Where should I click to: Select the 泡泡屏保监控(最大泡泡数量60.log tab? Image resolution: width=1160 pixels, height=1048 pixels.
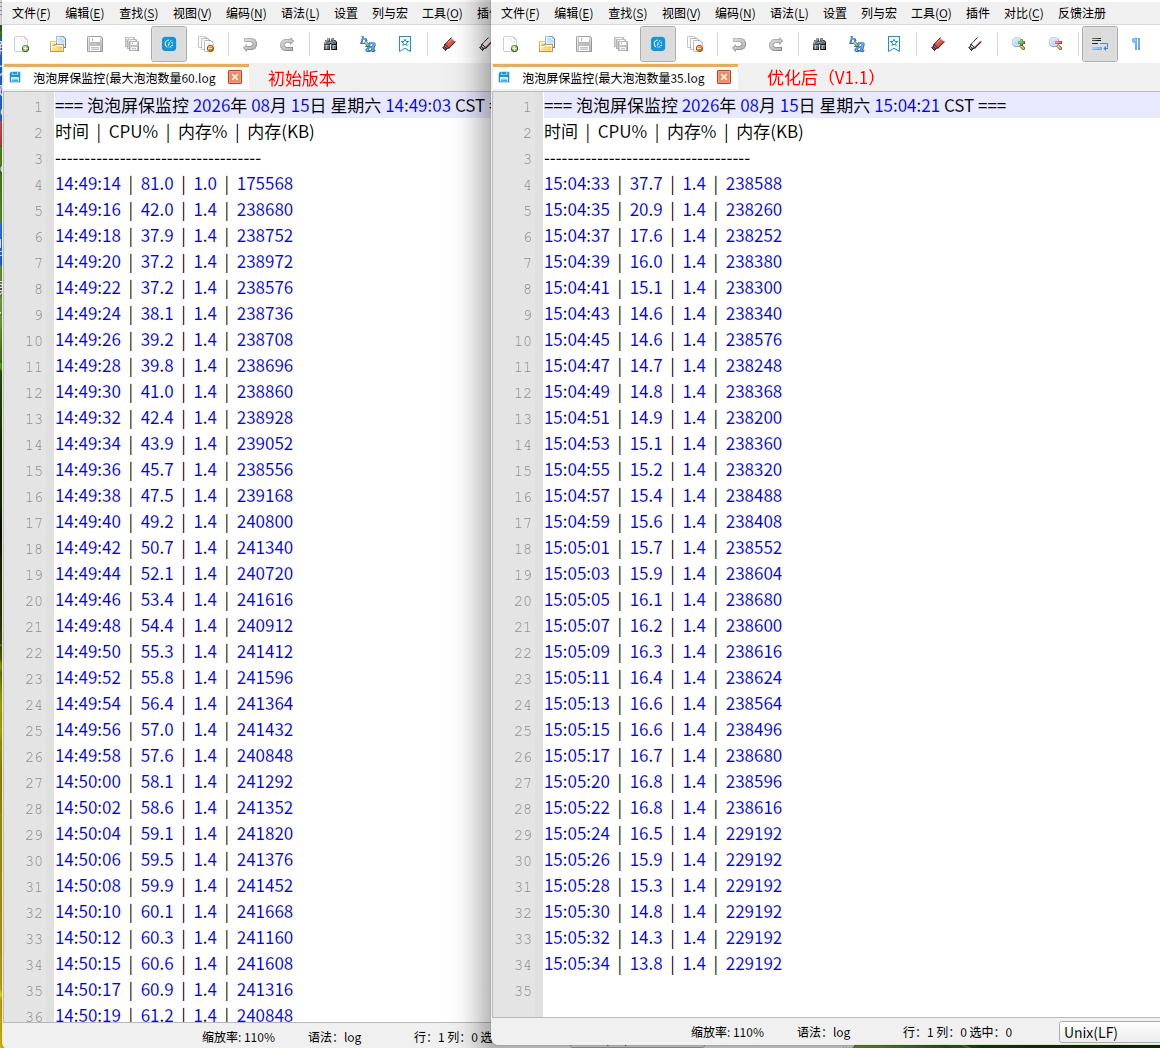124,78
